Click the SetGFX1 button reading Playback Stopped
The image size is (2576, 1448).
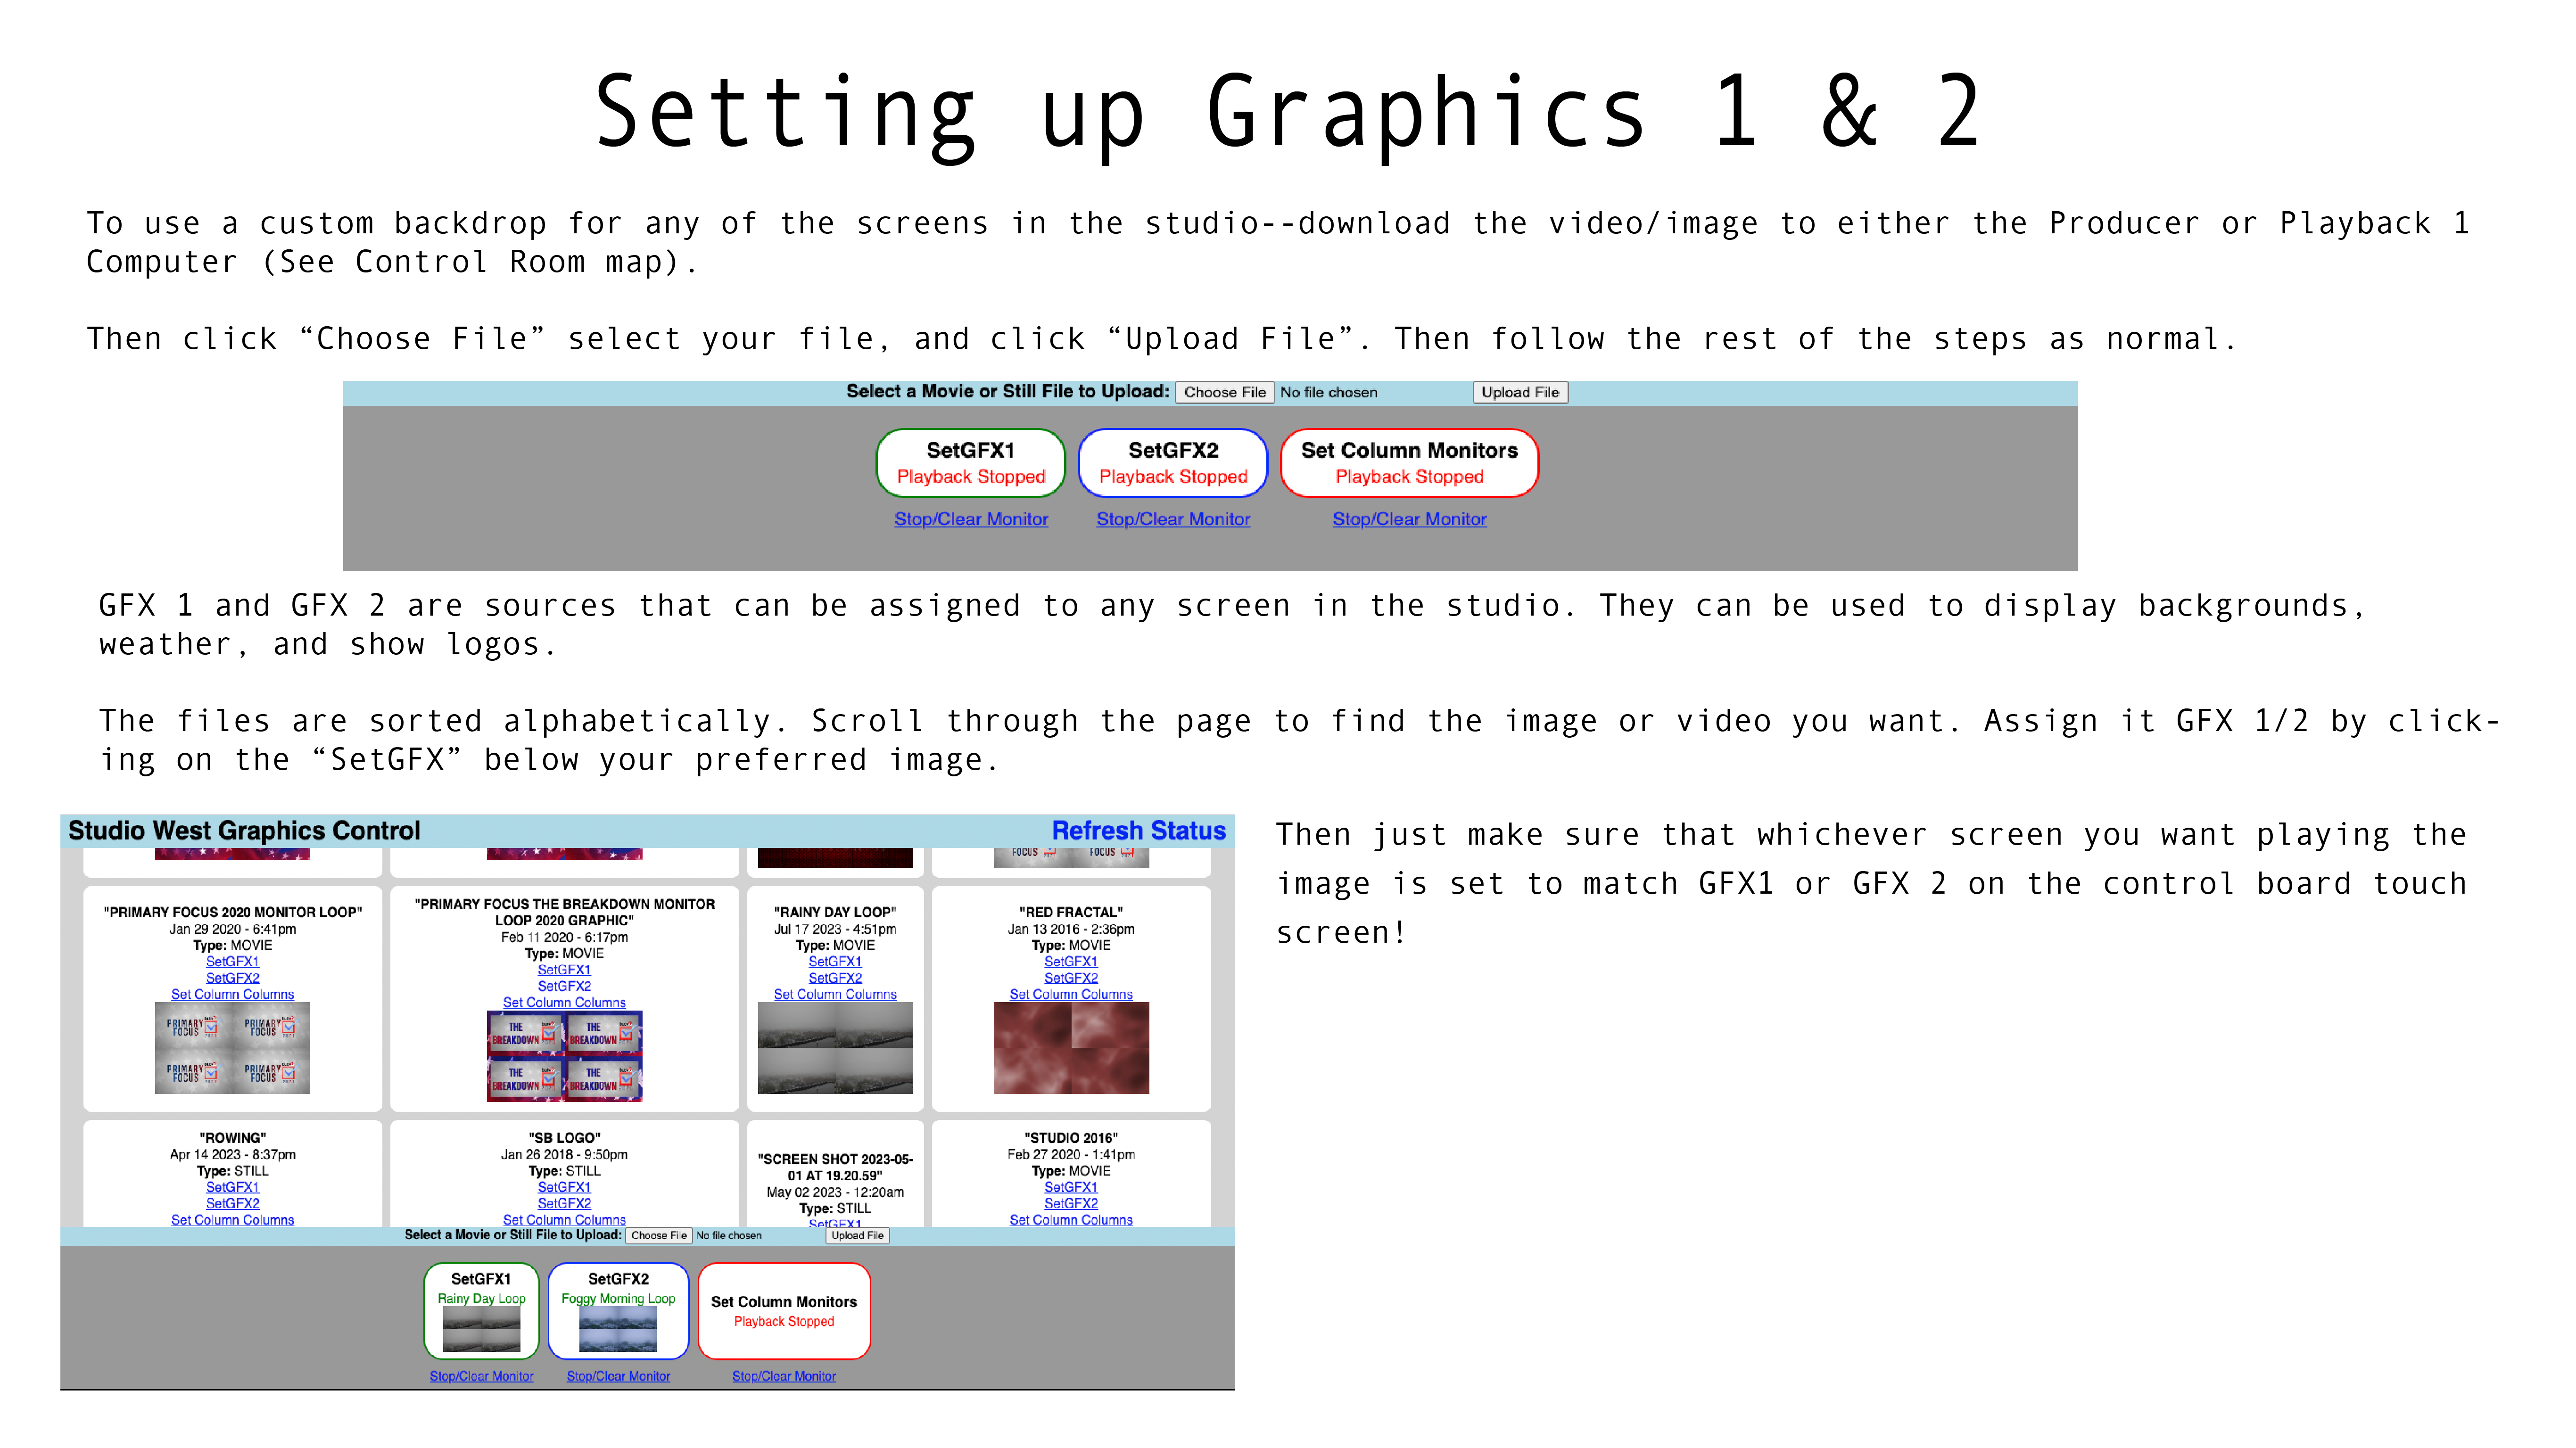click(971, 463)
